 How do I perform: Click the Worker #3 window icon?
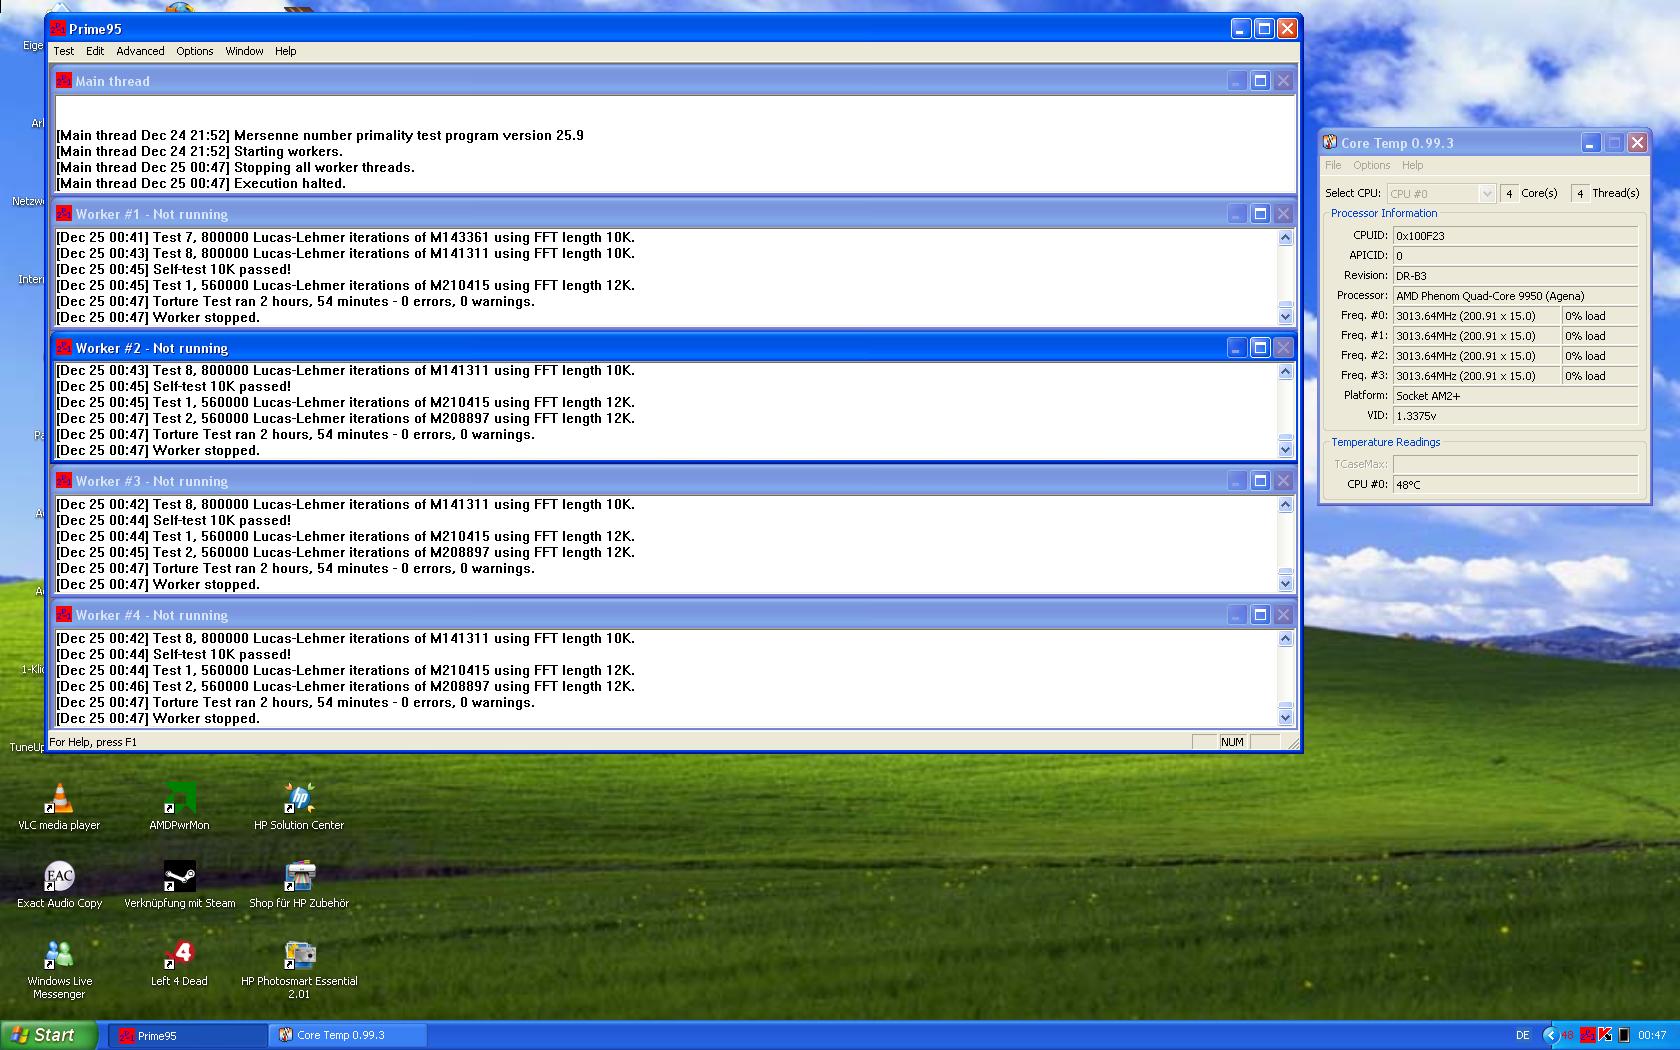64,481
